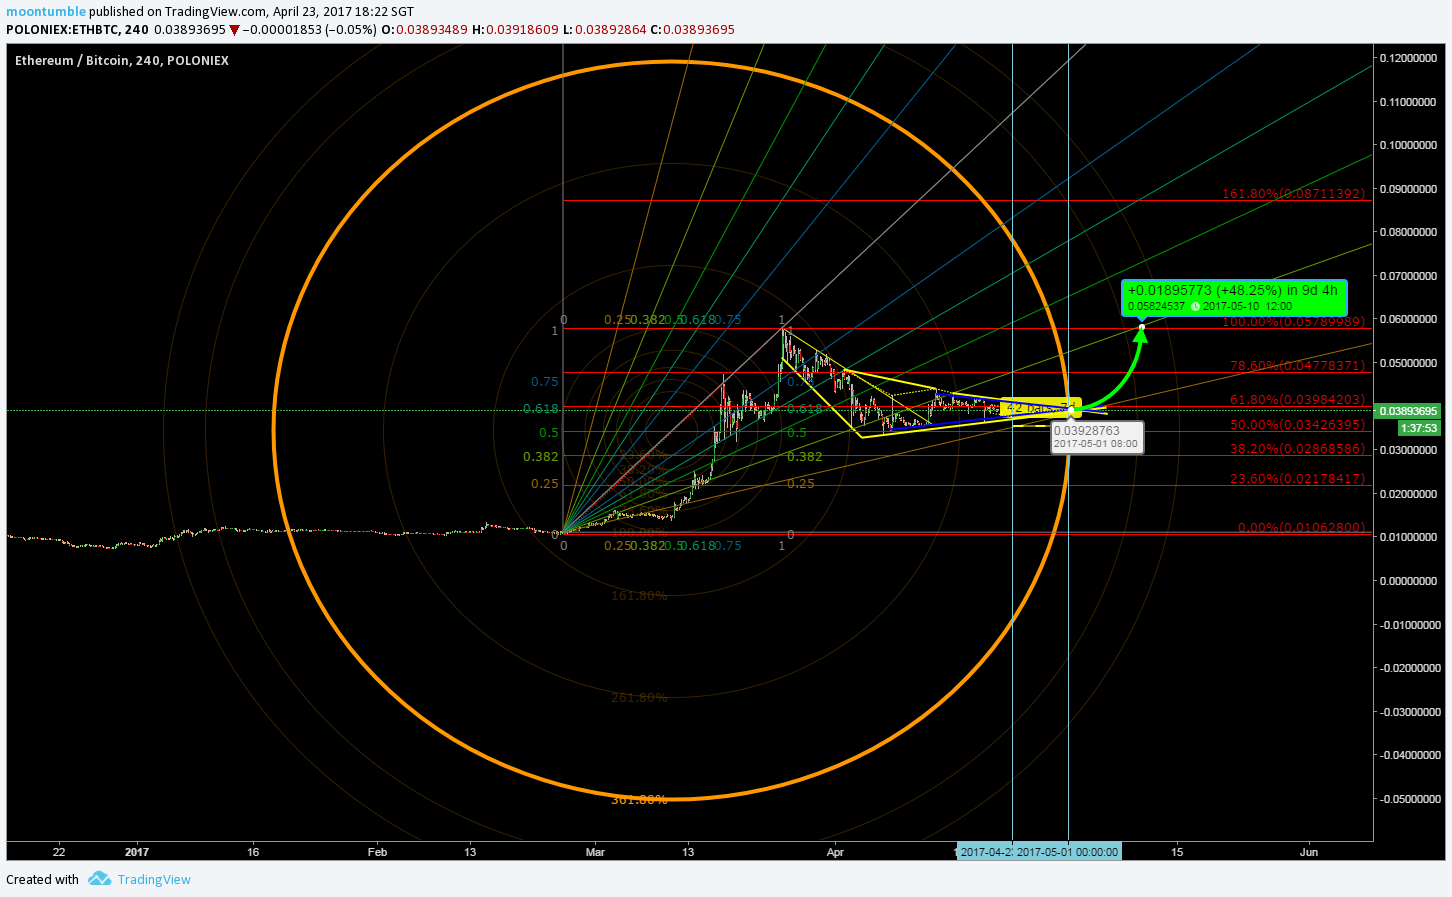The image size is (1452, 897).
Task: Click the Feb label on time axis
Action: click(377, 852)
